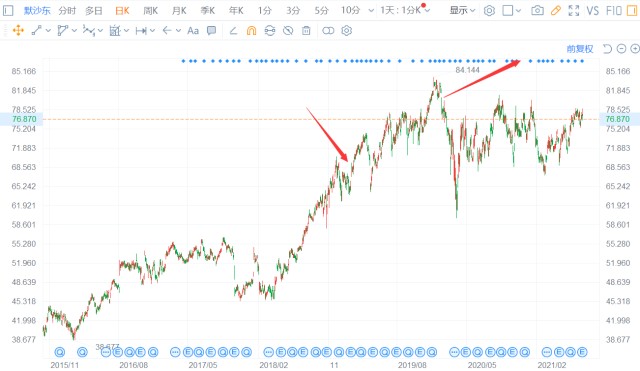Screen dimensions: 640x371
Task: Select the trend line drawing tool
Action: coord(36,30)
